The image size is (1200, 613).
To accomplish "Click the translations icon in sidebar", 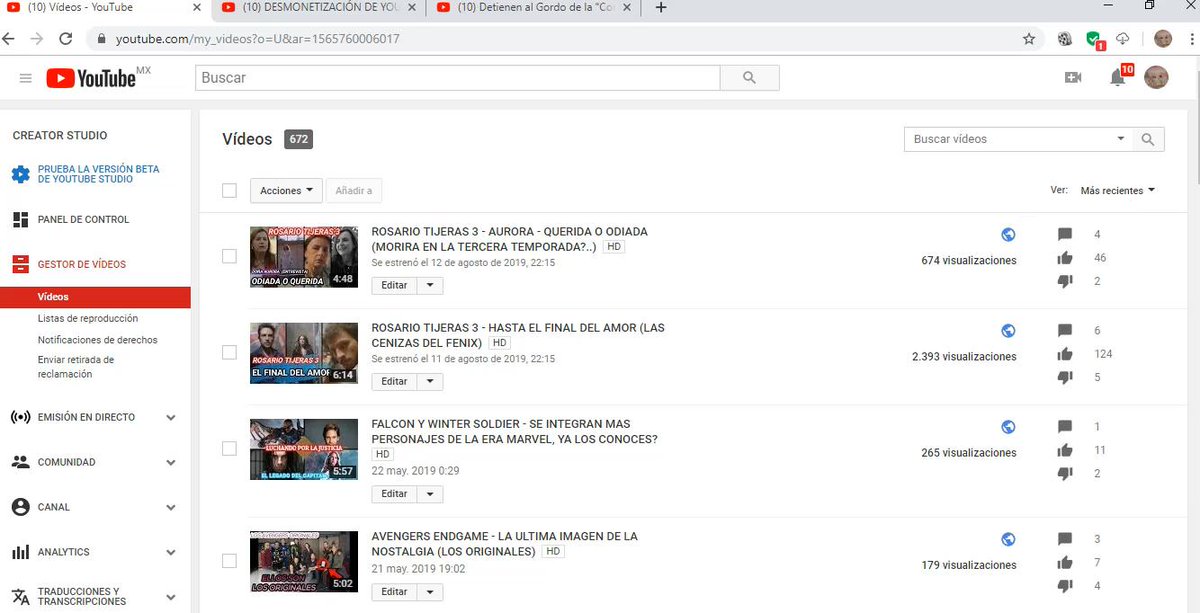I will (x=20, y=596).
